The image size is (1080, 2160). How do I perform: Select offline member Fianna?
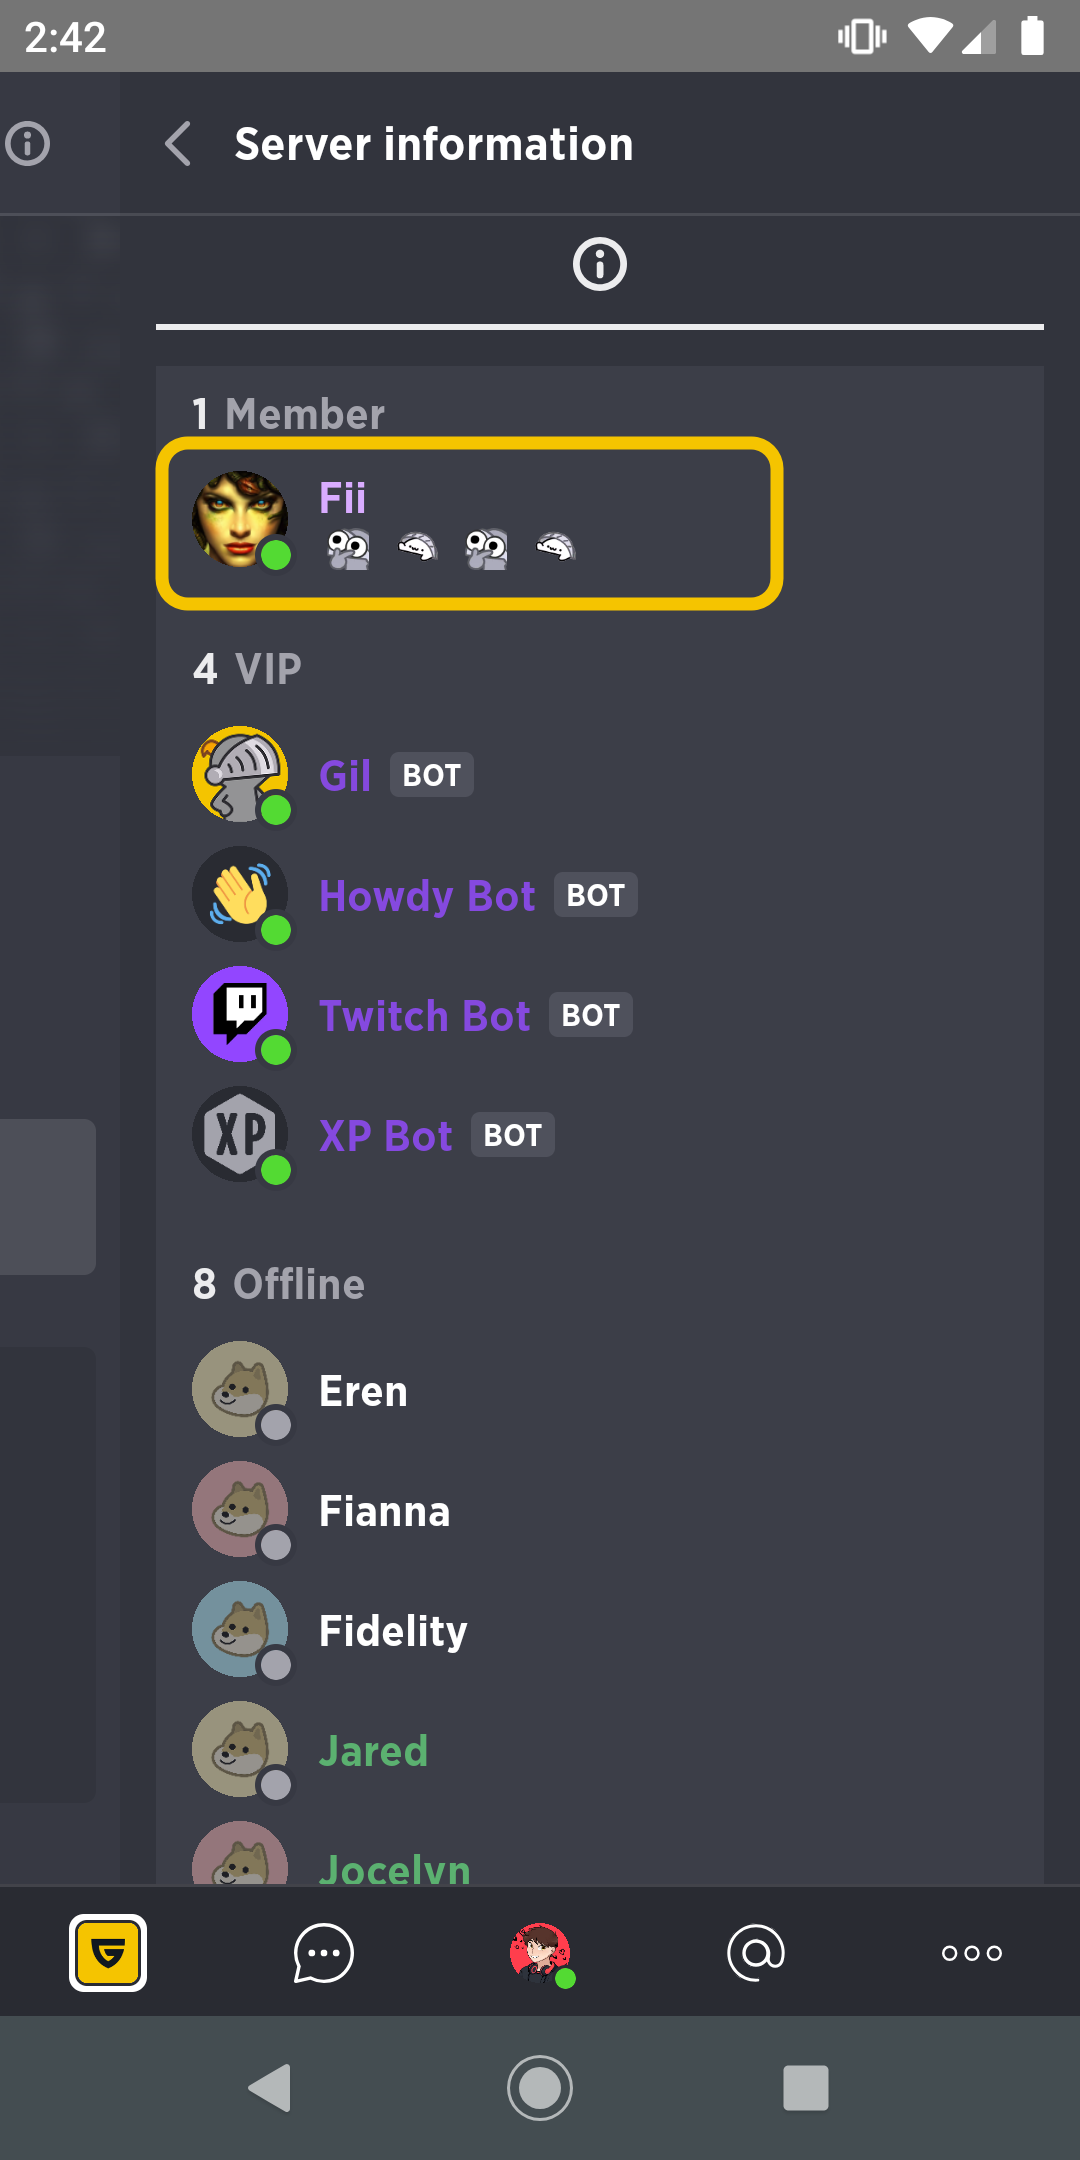coord(600,1510)
